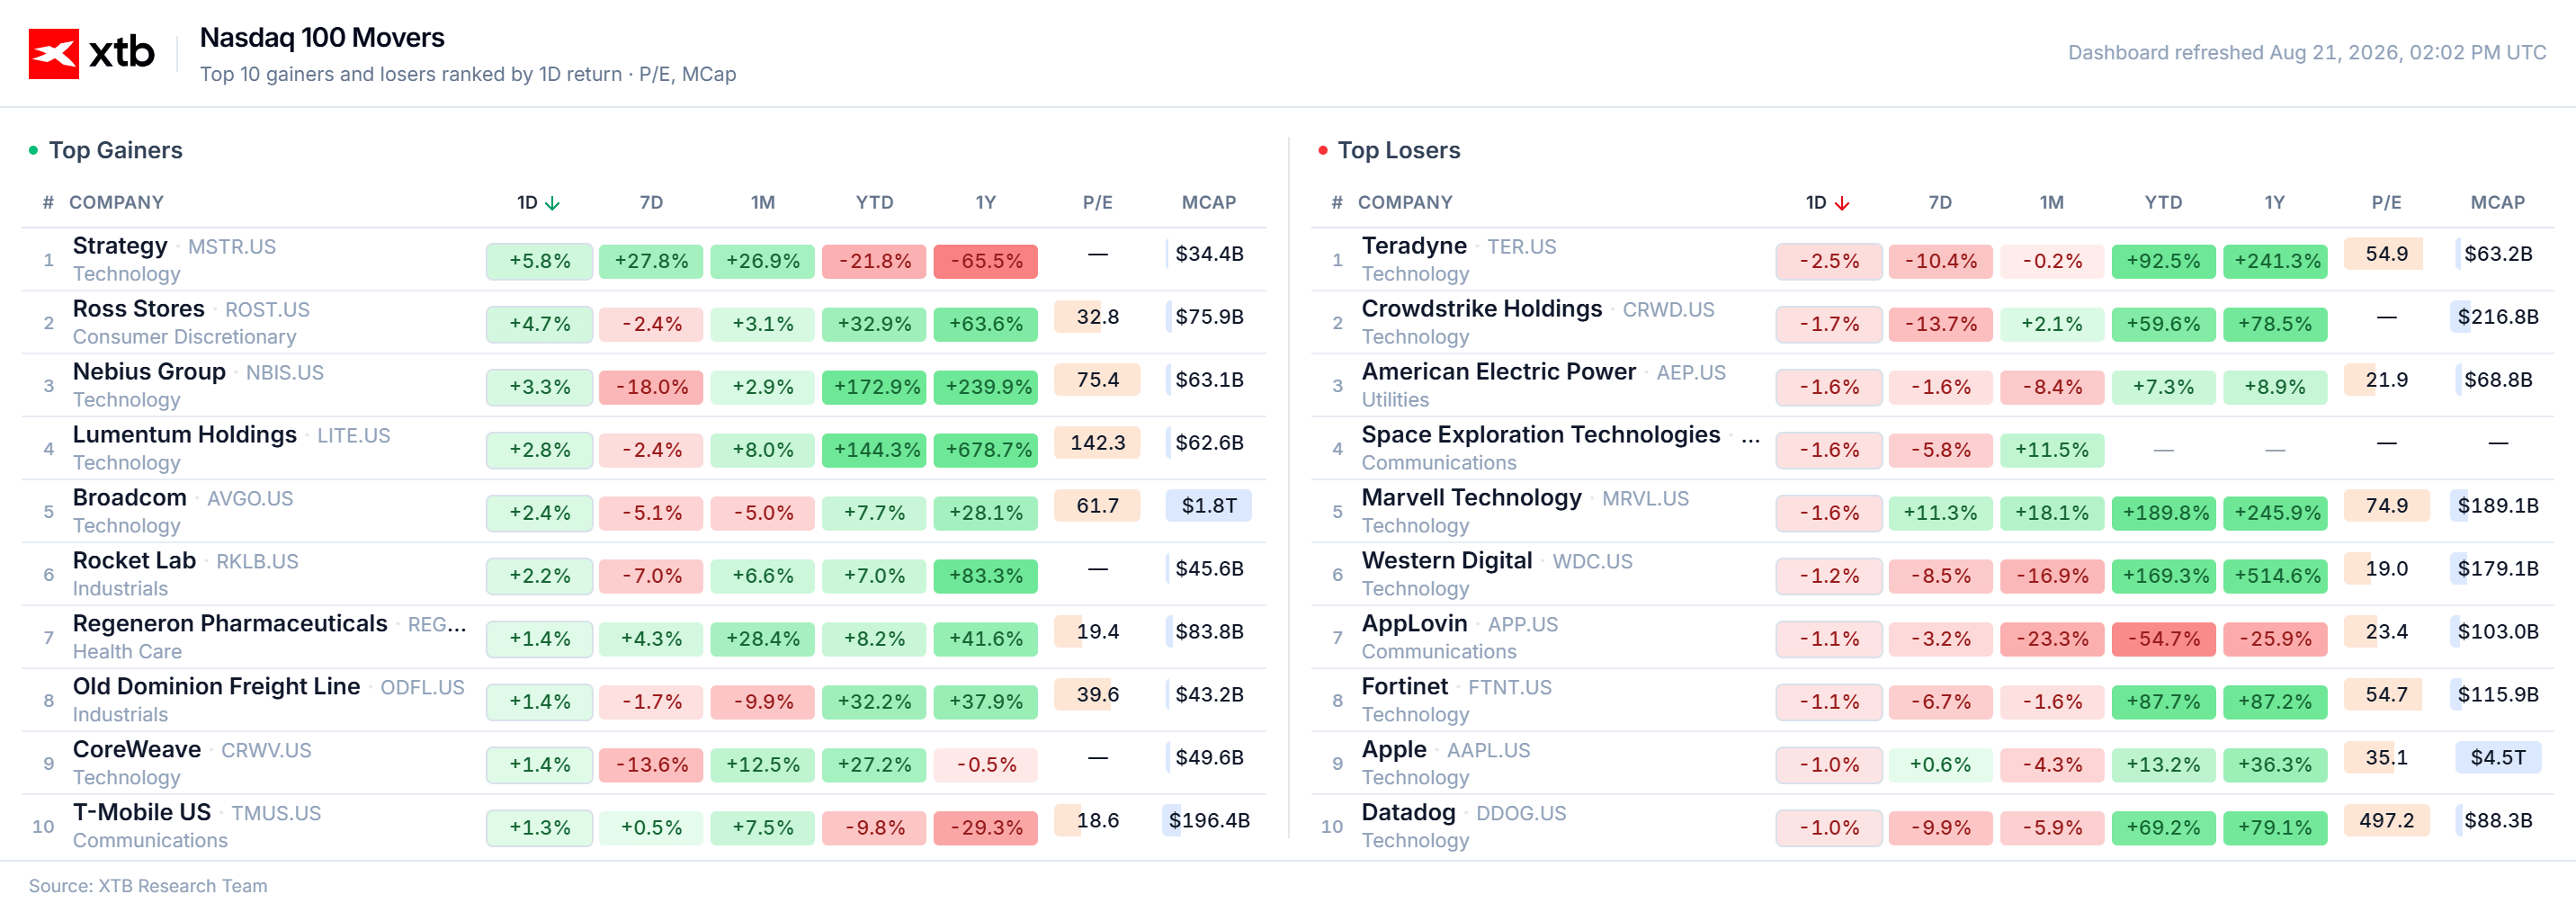Click Datadog company name
2576x912 pixels.
pyautogui.click(x=1409, y=813)
